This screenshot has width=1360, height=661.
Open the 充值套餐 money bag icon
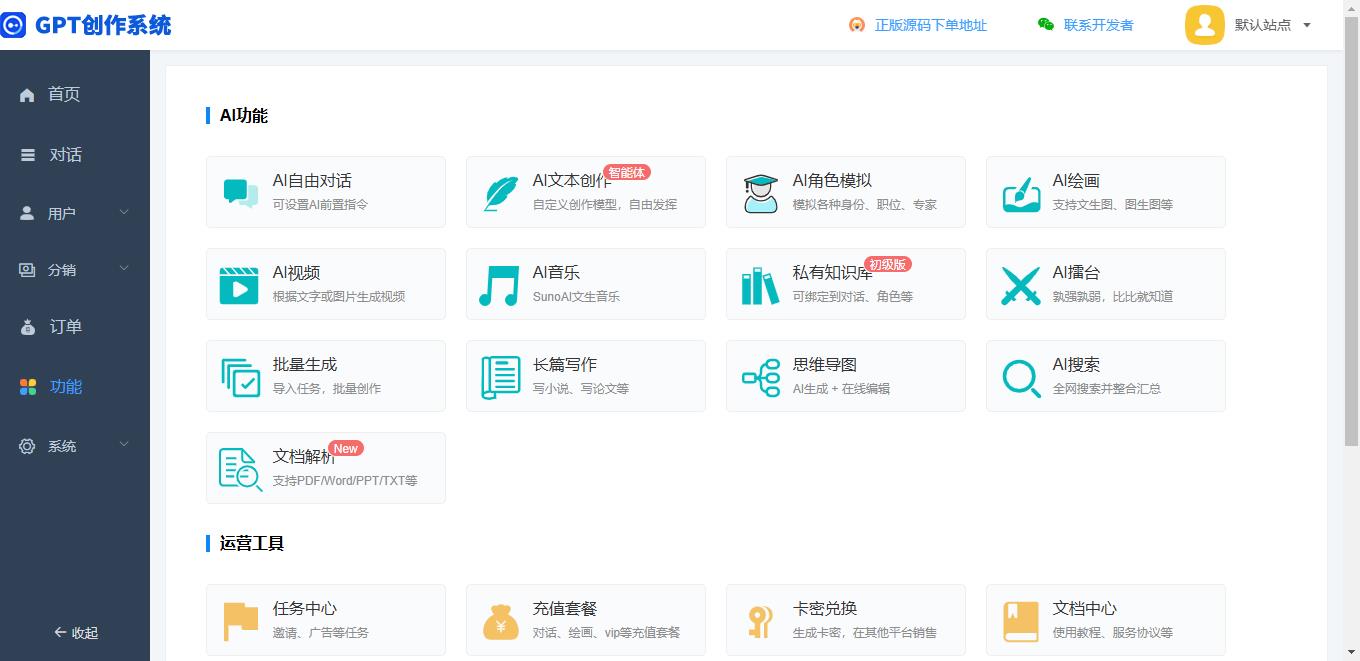(501, 621)
